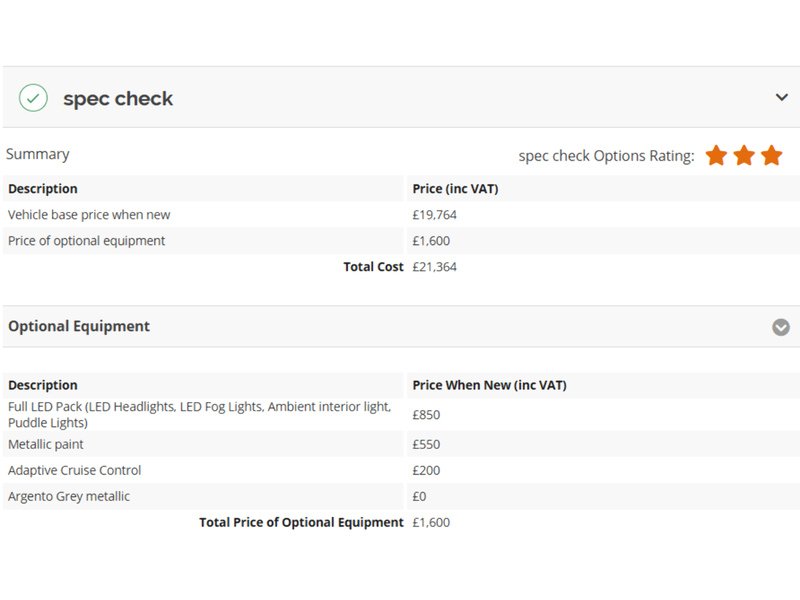Collapse the spec check section chevron
Screen dimensions: 800x600
[x=781, y=97]
